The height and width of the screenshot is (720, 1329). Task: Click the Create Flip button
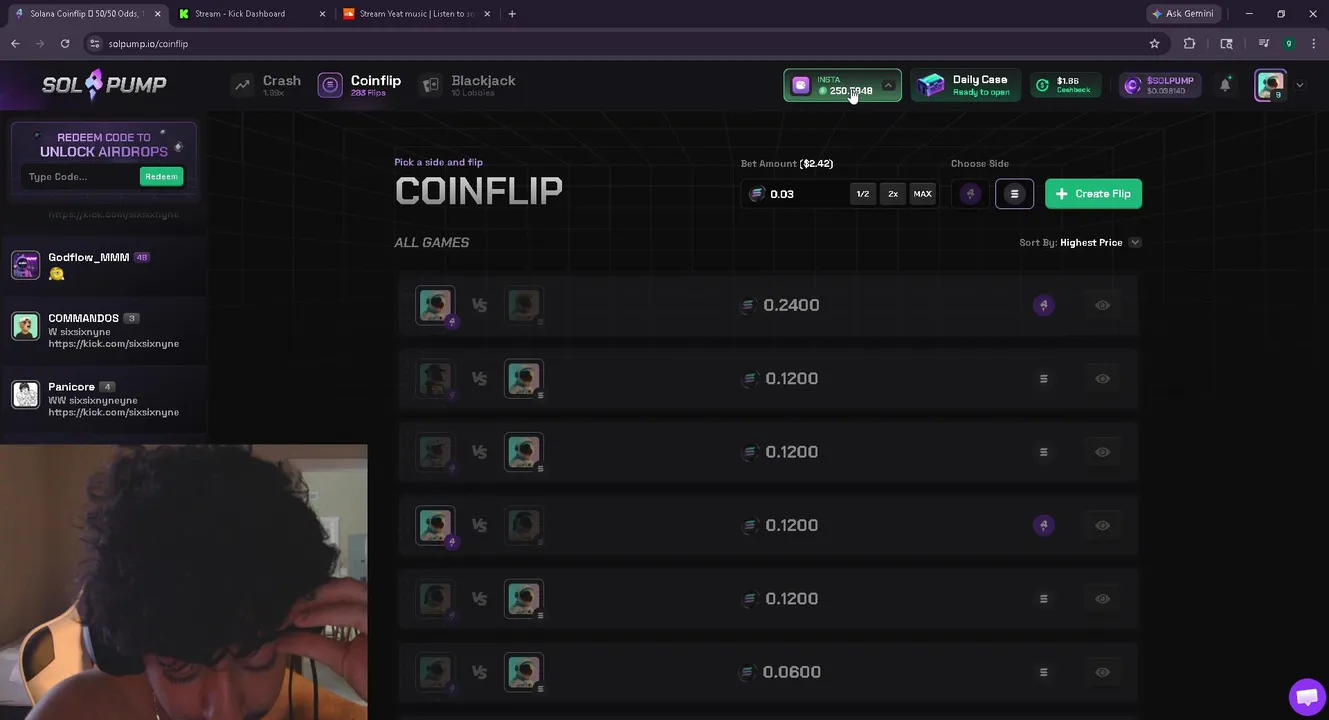1093,194
